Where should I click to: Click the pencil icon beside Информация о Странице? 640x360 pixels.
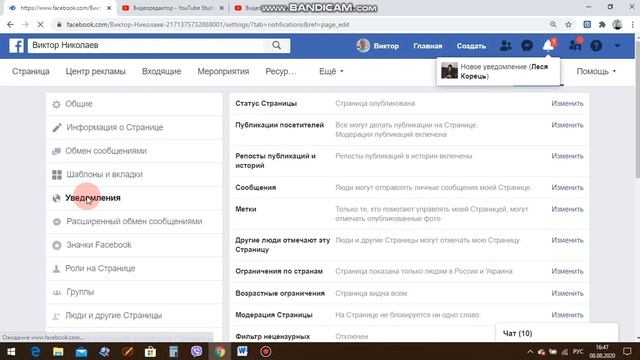[x=57, y=128]
